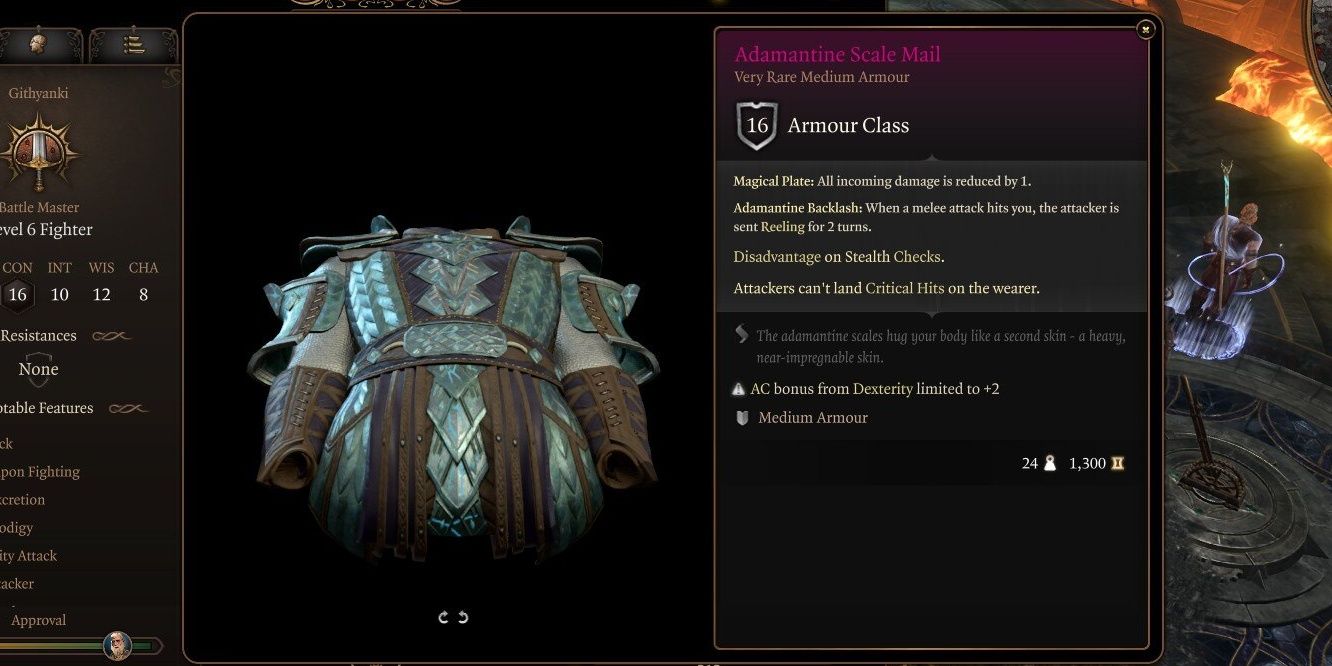Close the Adamantine Scale Mail tooltip
1332x666 pixels.
tap(1146, 30)
